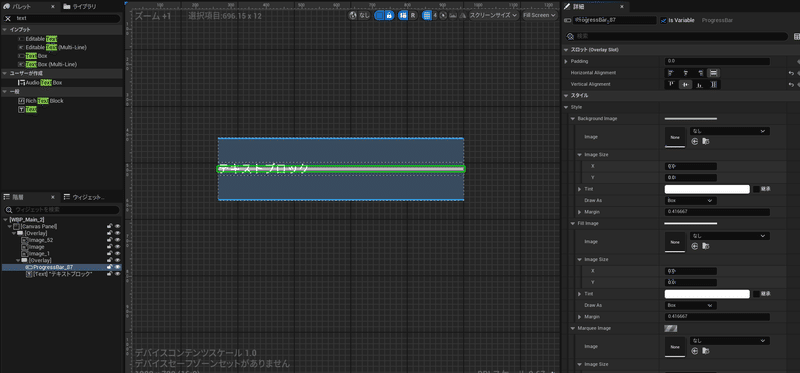
Task: Lock the Text widget in hierarchy
Action: coord(110,274)
